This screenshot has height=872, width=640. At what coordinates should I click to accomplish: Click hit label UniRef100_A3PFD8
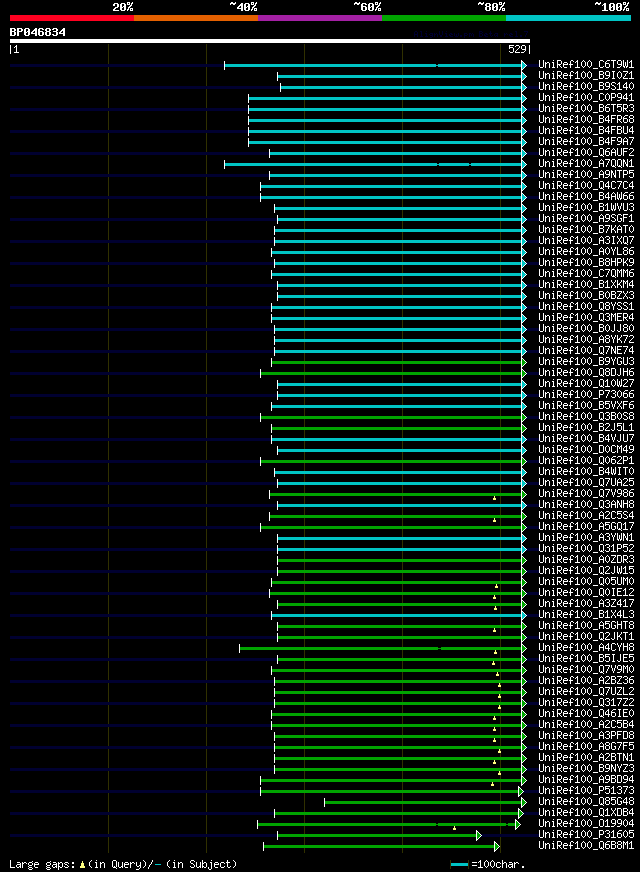(x=586, y=736)
